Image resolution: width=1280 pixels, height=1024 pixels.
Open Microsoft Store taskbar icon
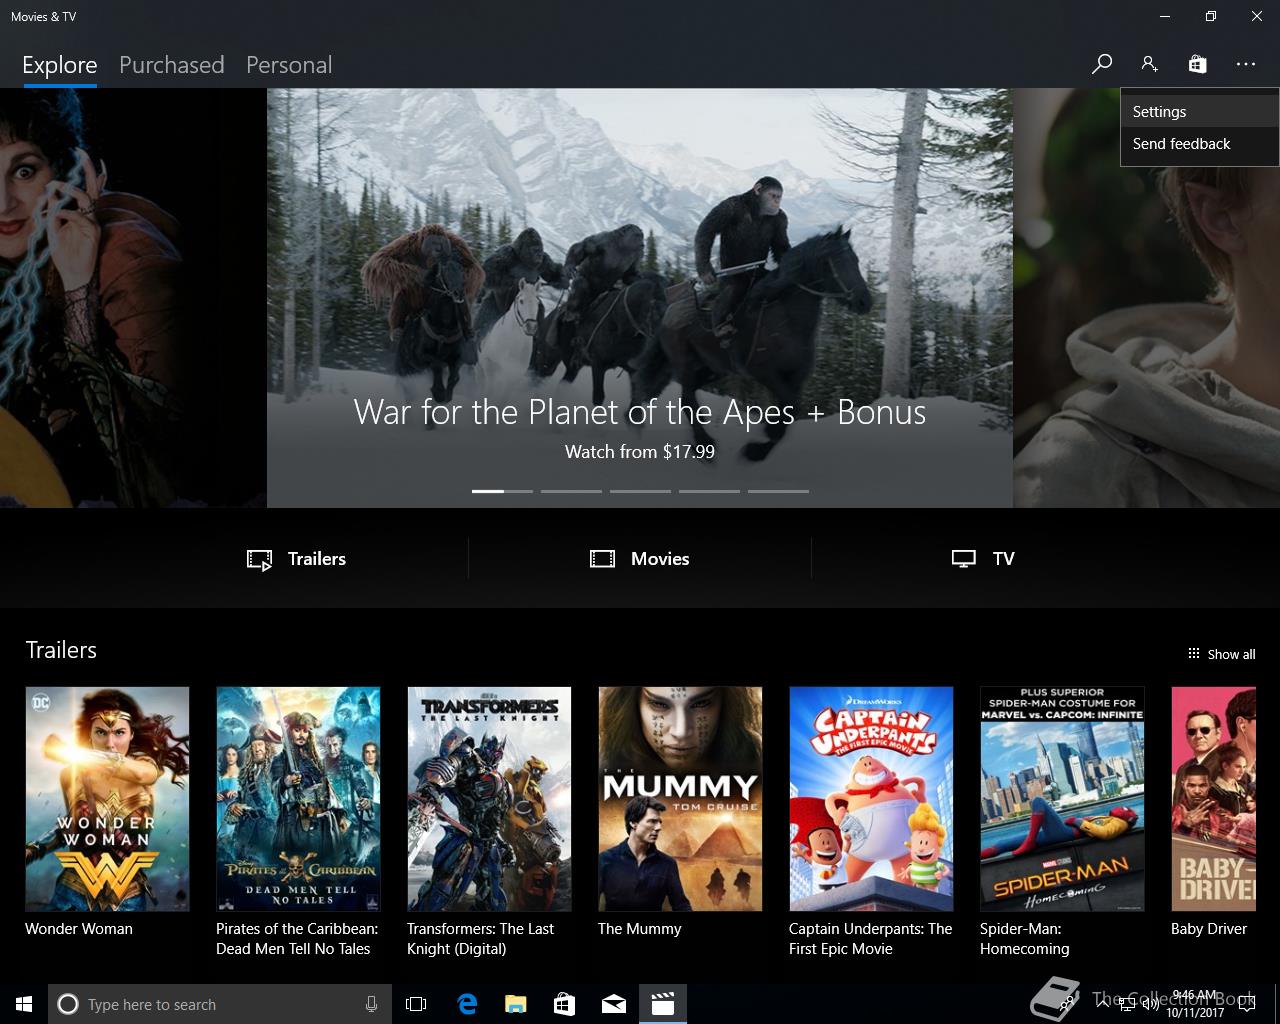click(564, 1004)
